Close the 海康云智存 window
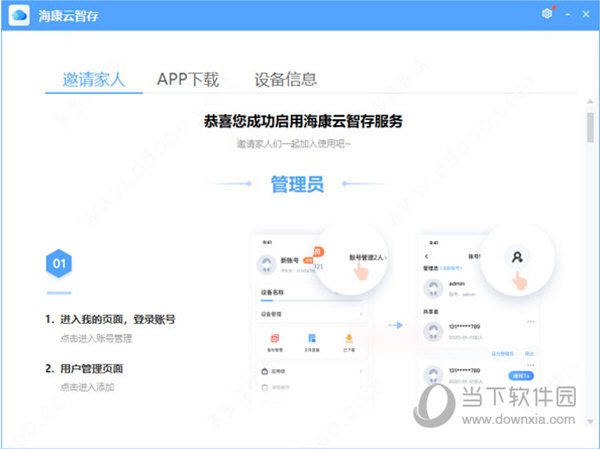Viewport: 600px width, 449px height. tap(586, 14)
